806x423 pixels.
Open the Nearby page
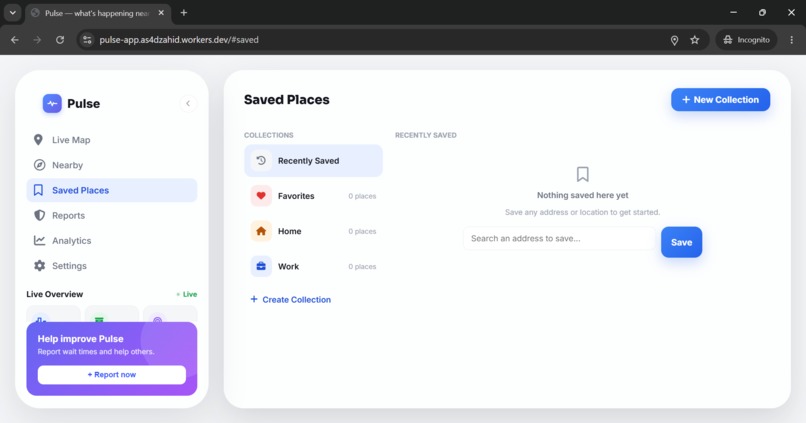point(112,165)
